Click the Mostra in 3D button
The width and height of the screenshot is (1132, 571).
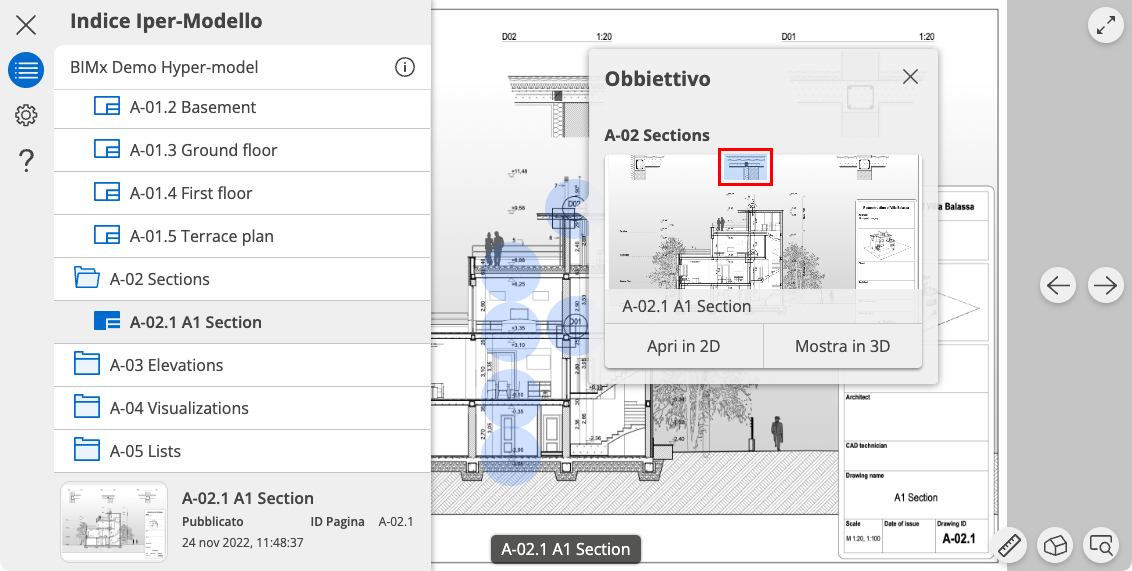click(842, 347)
